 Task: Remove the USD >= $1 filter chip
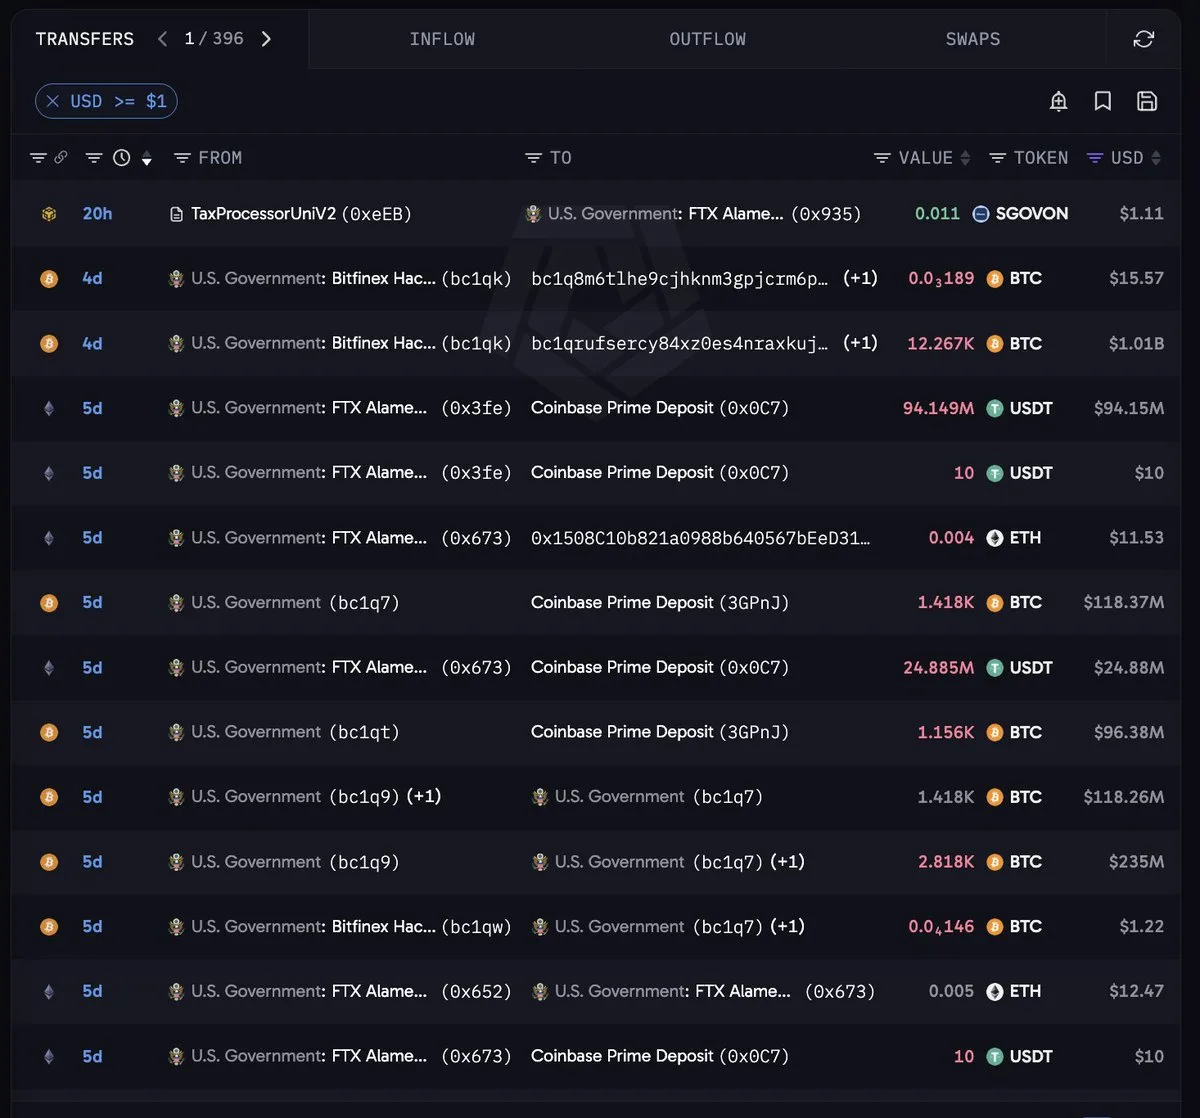coord(53,101)
